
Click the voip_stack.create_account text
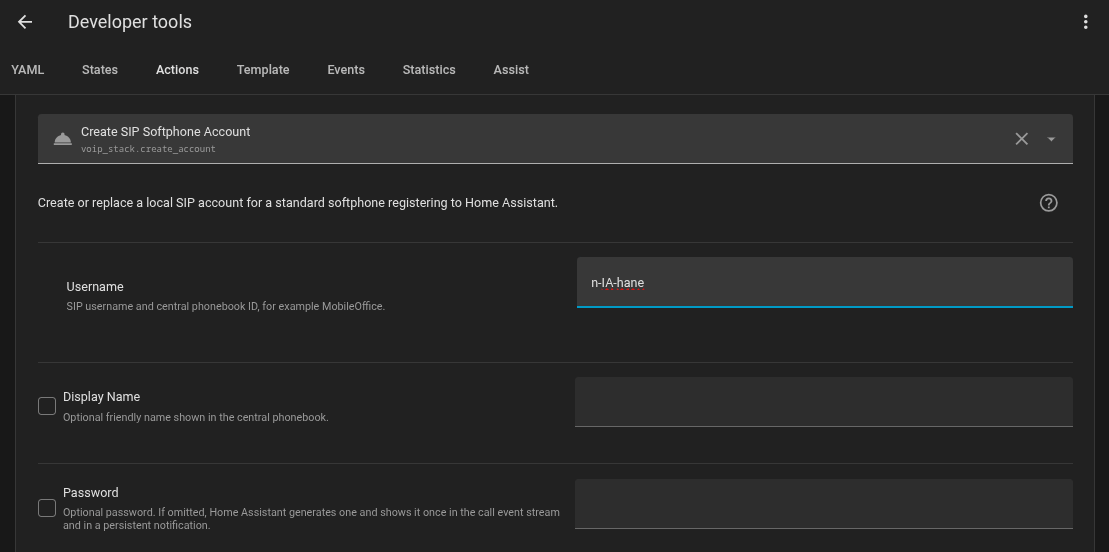[148, 149]
